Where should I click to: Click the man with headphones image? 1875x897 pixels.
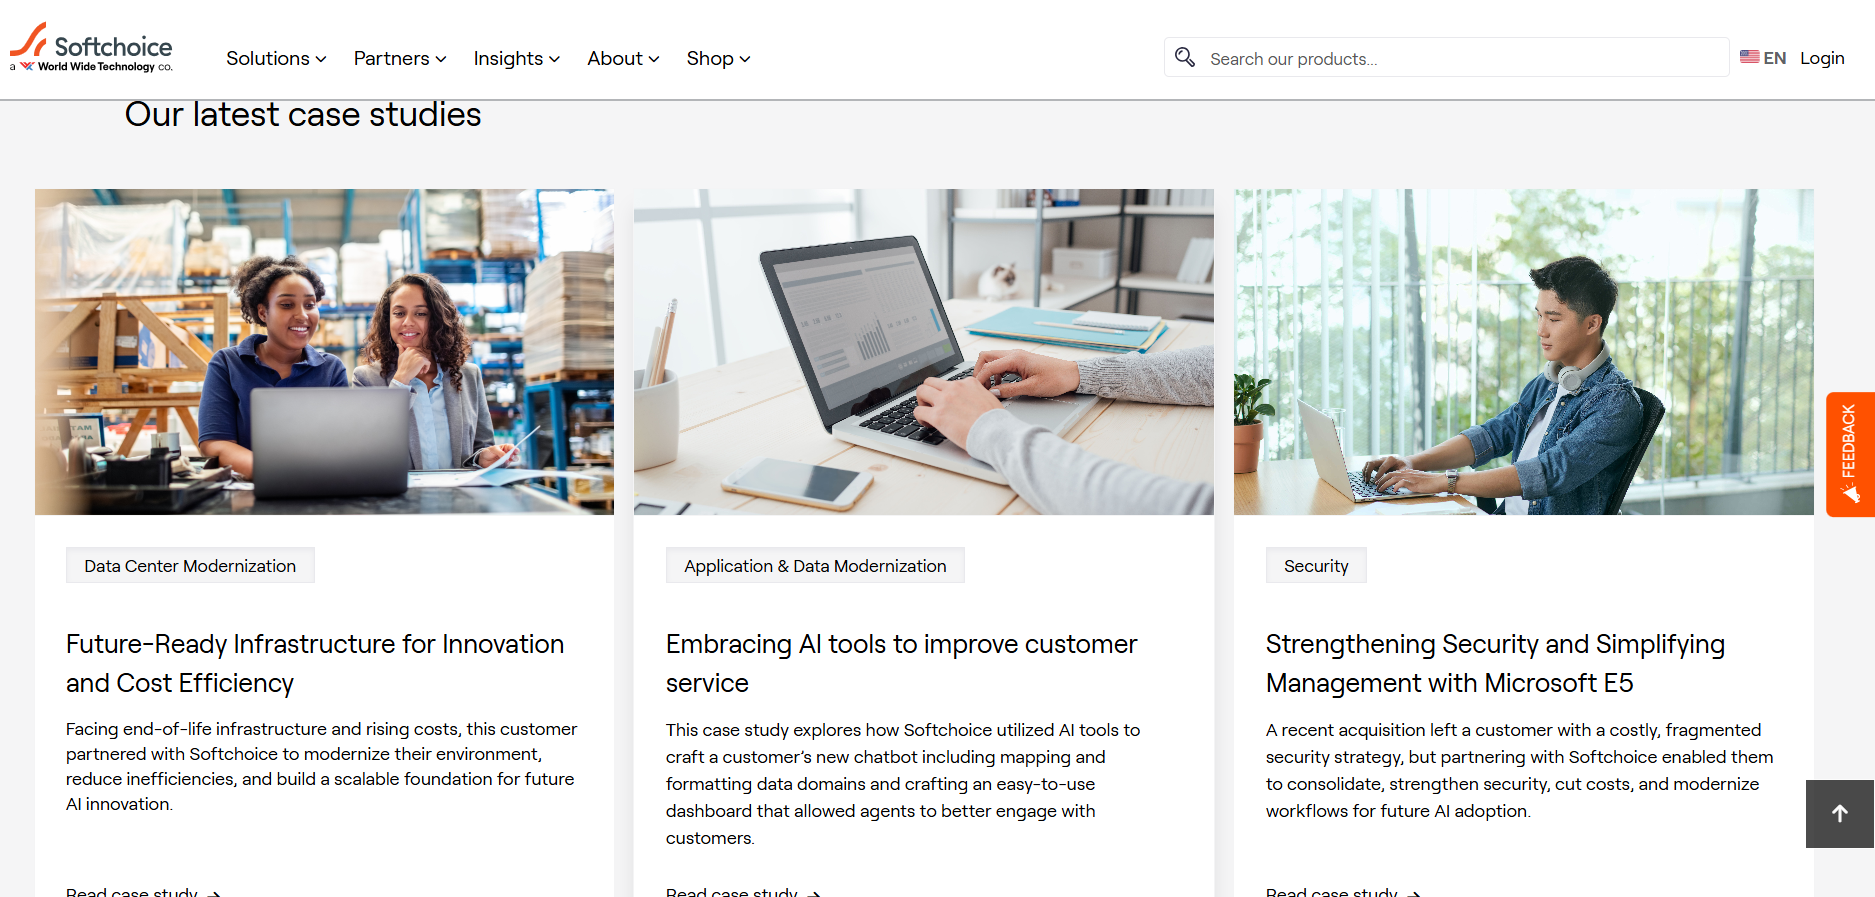[1523, 352]
